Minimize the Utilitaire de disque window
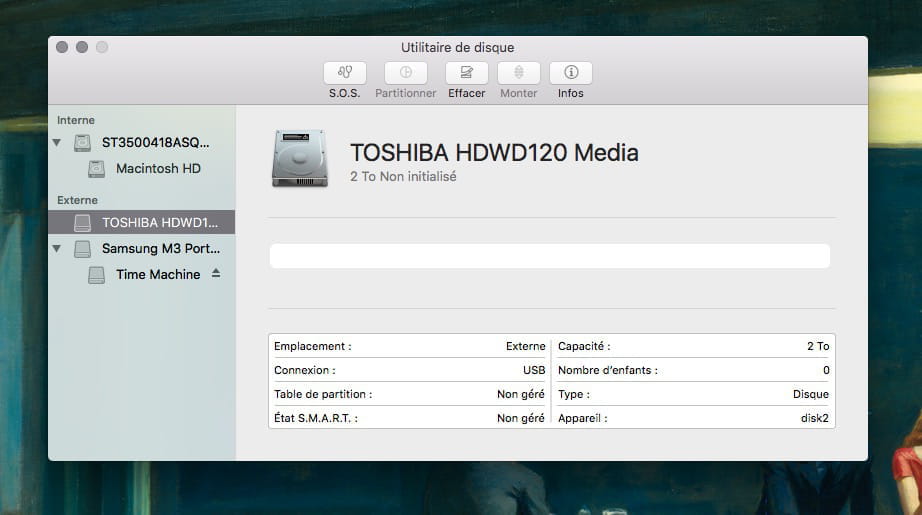Image resolution: width=922 pixels, height=515 pixels. 82,47
